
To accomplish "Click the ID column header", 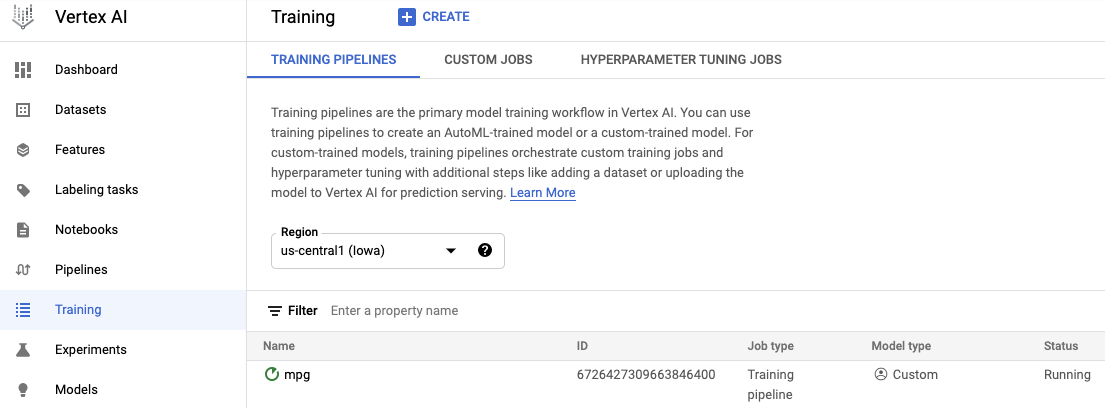I will point(582,346).
